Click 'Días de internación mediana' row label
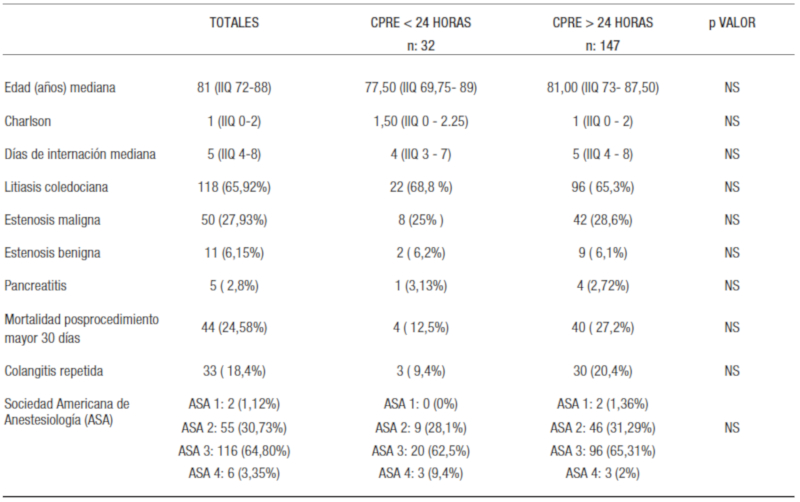Image resolution: width=800 pixels, height=502 pixels. pos(83,154)
